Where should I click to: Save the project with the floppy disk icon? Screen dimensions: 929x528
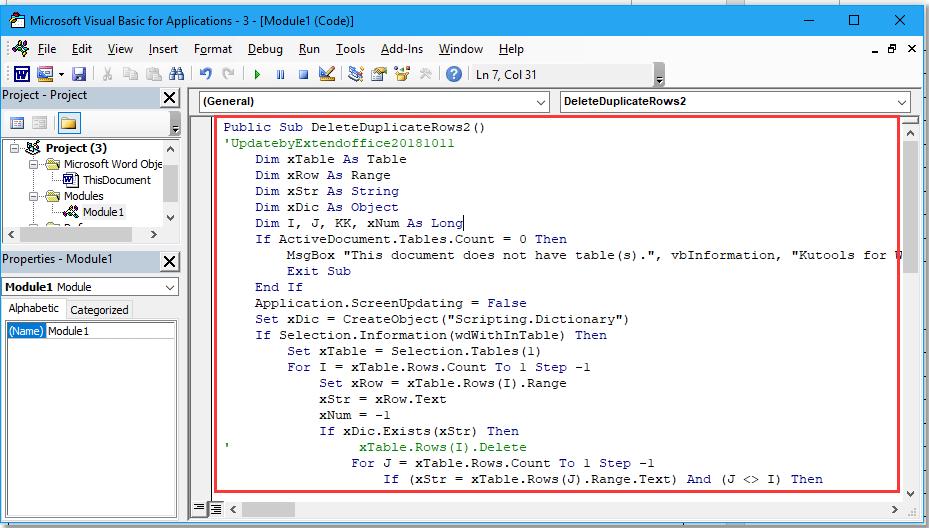pos(79,74)
